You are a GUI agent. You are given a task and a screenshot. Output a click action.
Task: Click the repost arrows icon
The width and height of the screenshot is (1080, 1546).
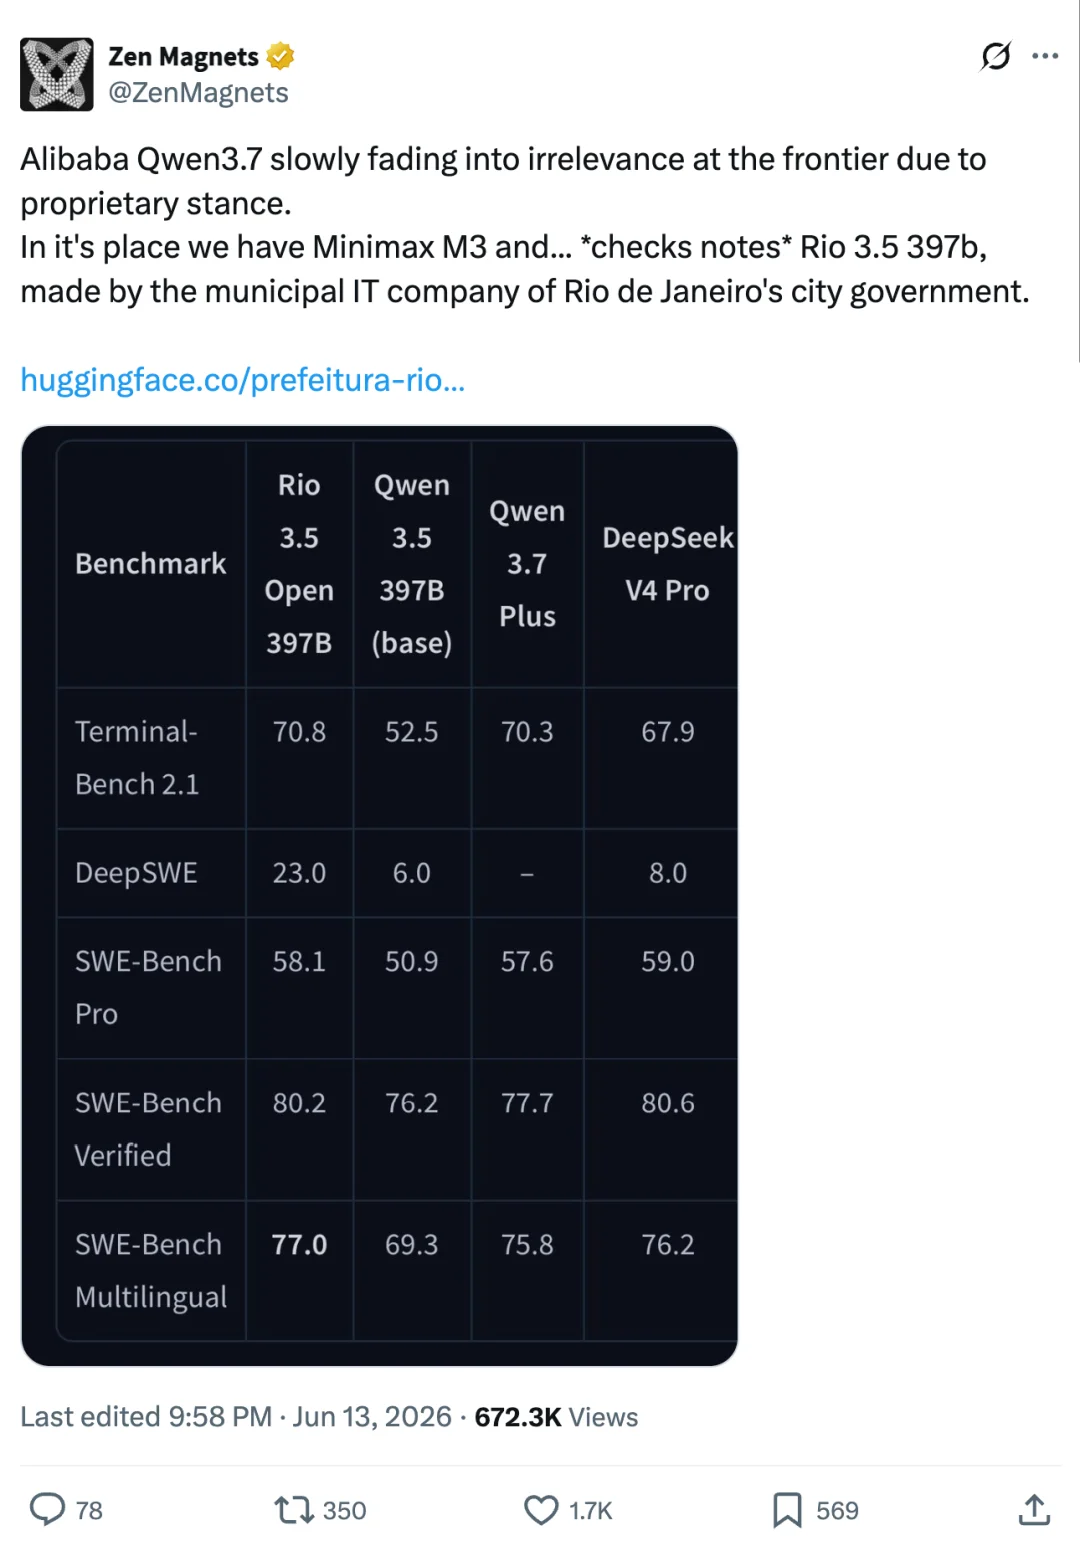294,1509
